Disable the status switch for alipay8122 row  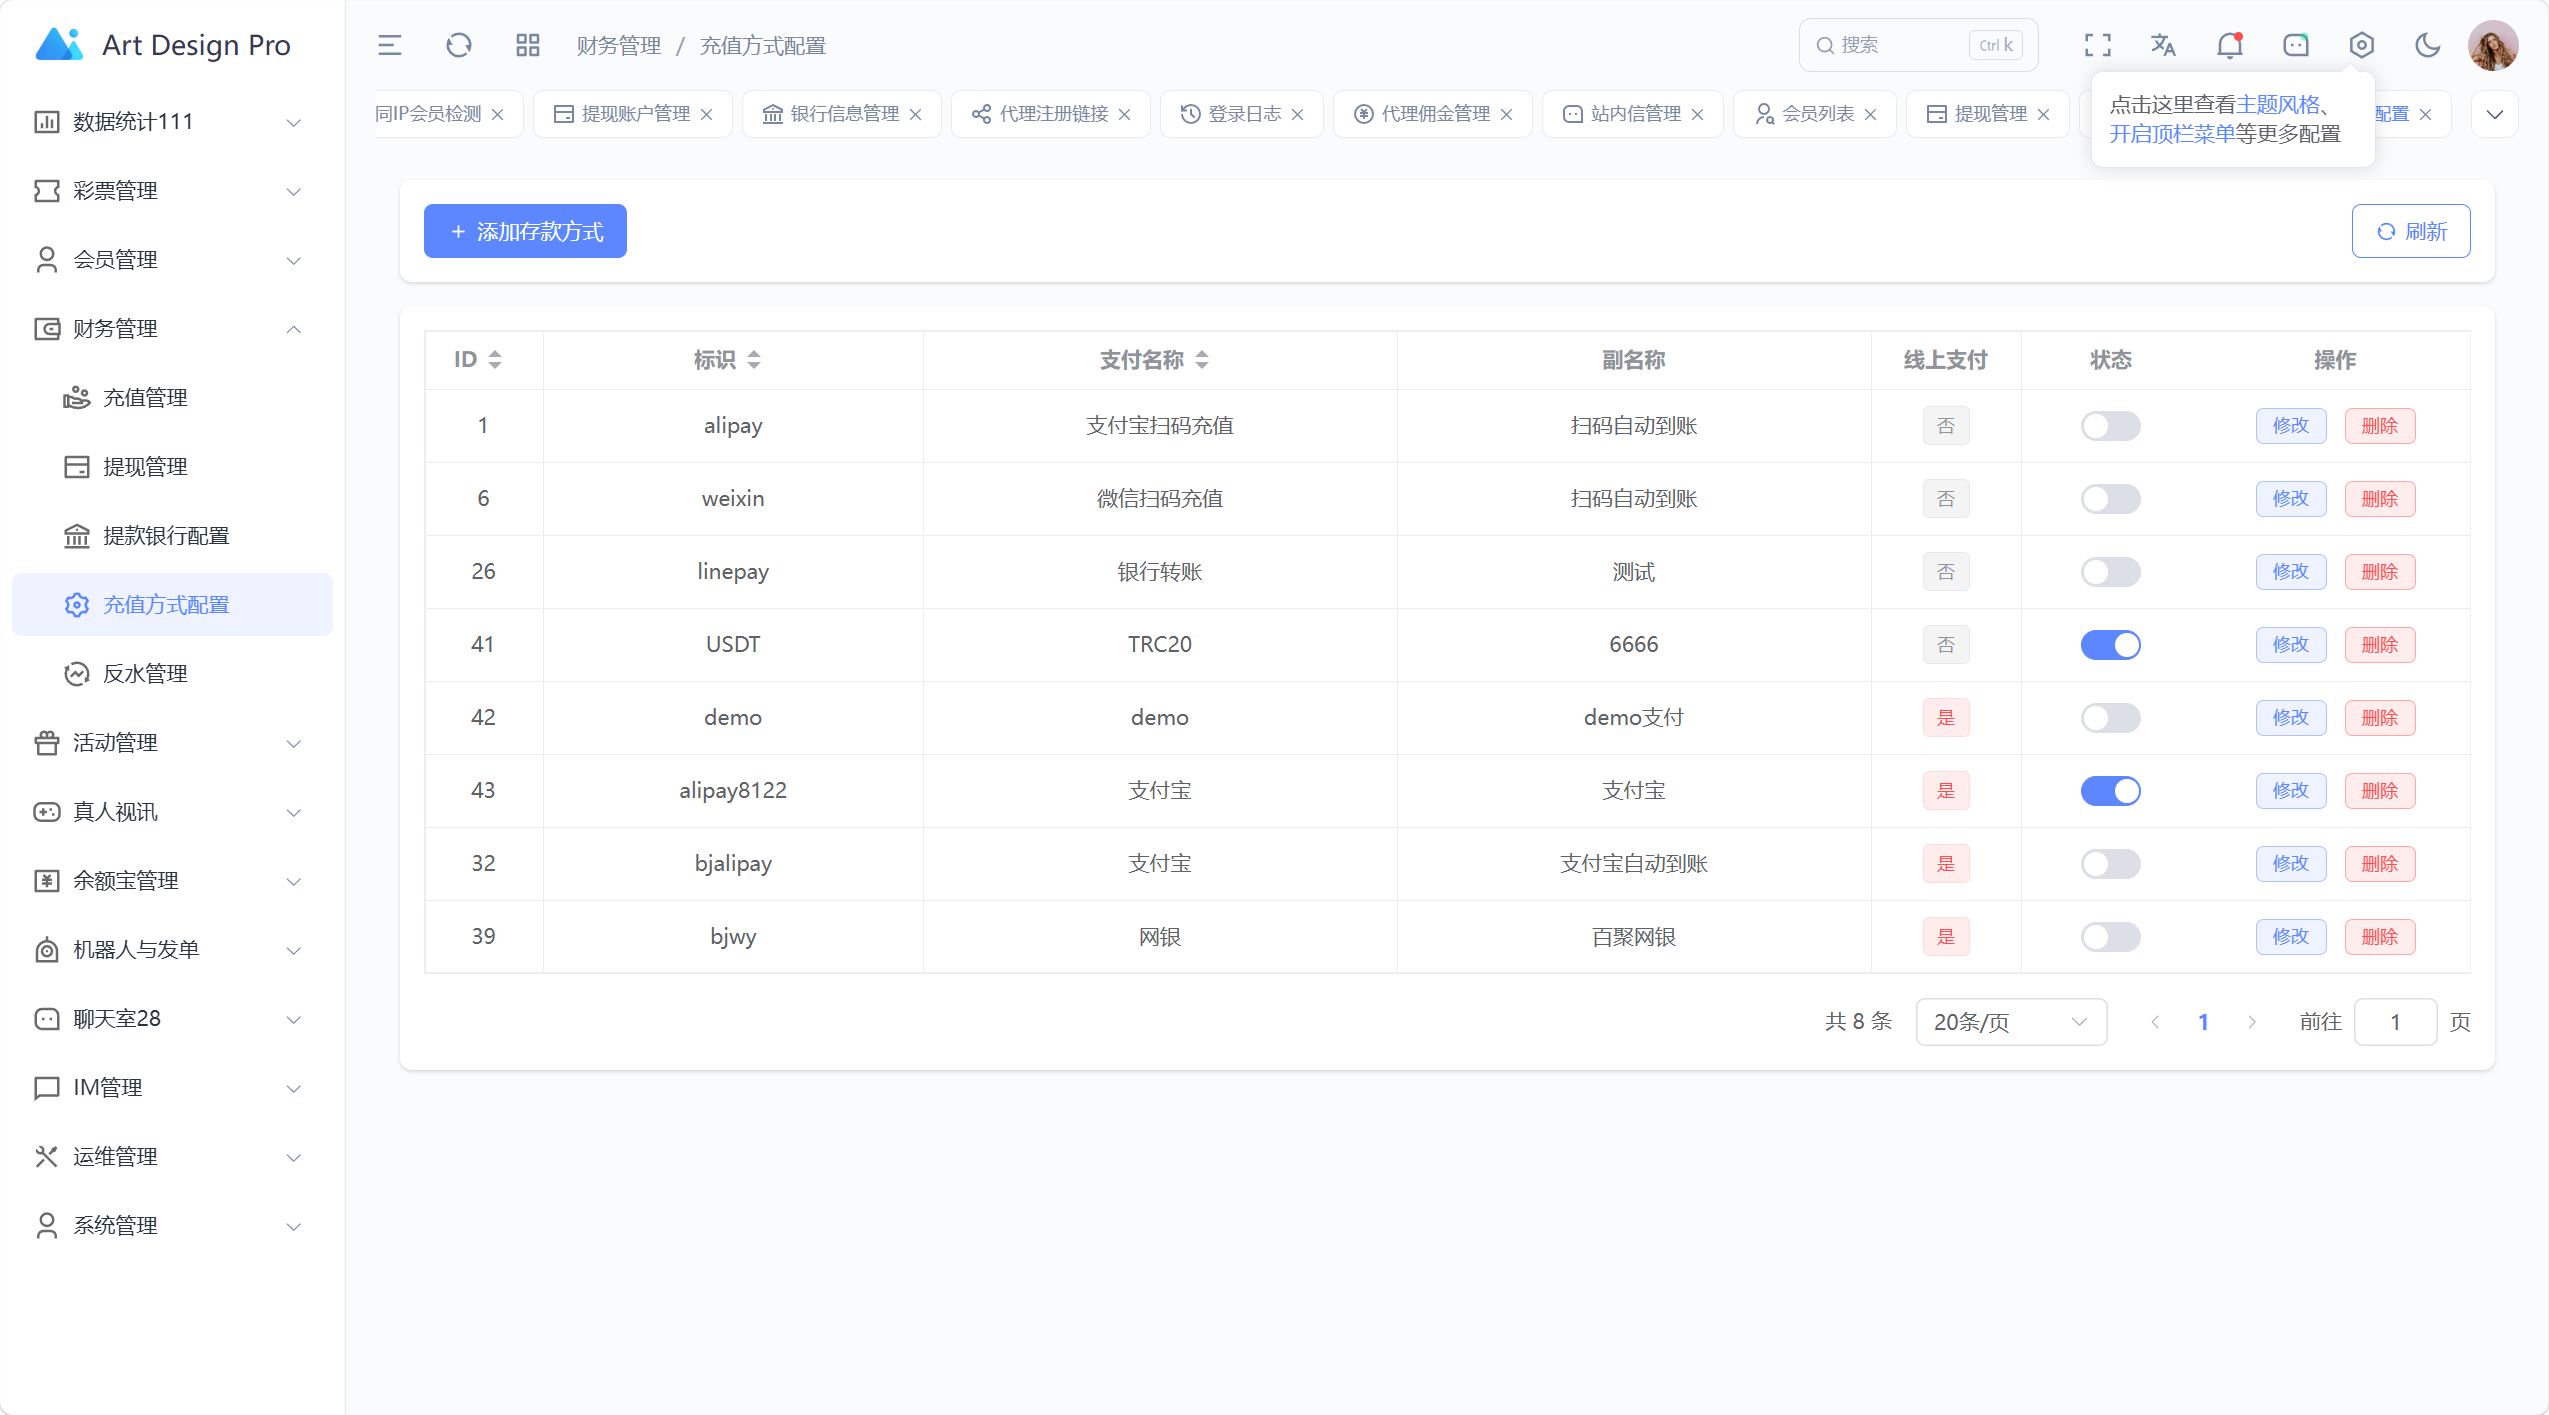coord(2110,791)
